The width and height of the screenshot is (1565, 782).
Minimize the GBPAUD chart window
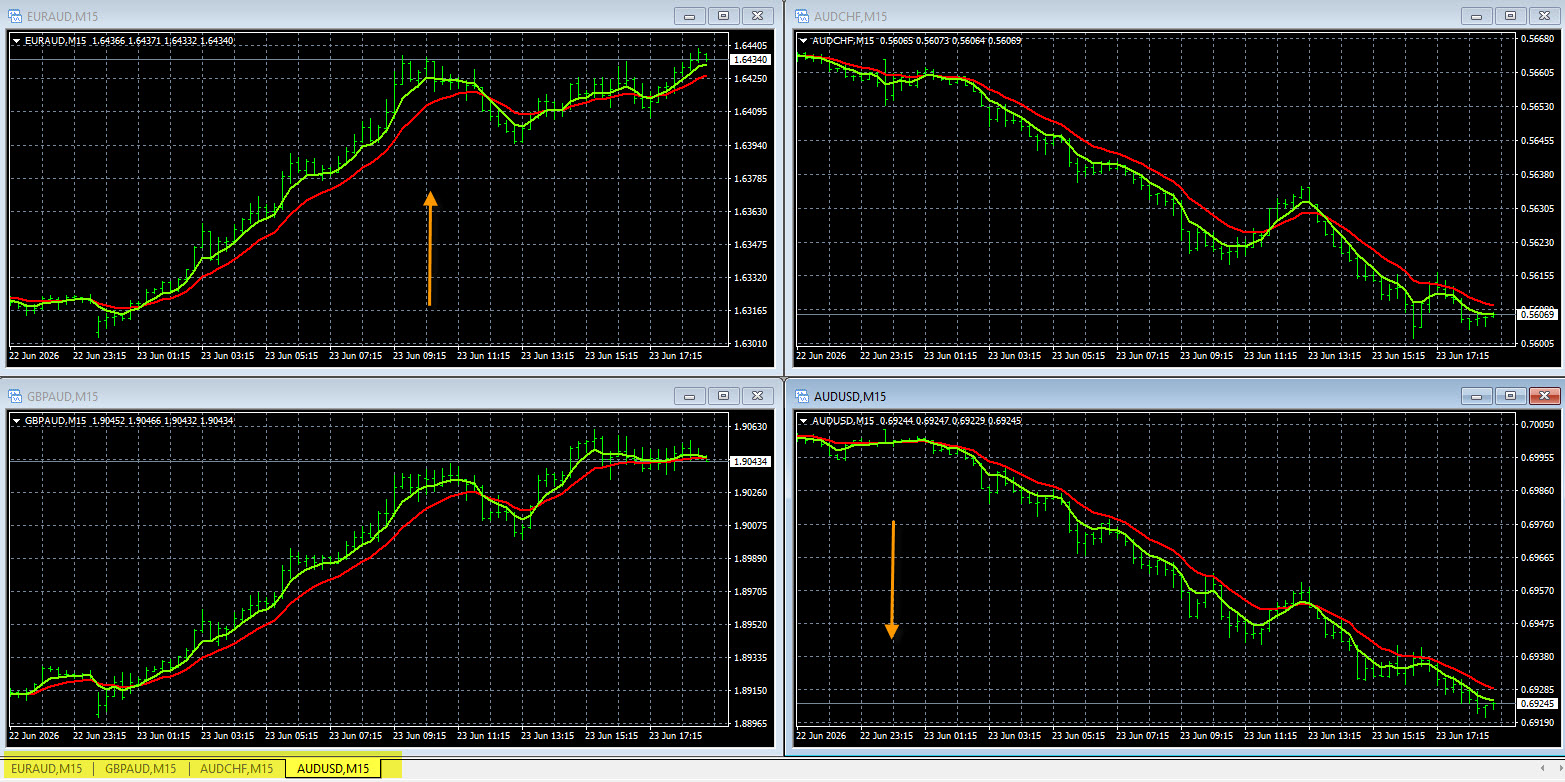(689, 396)
